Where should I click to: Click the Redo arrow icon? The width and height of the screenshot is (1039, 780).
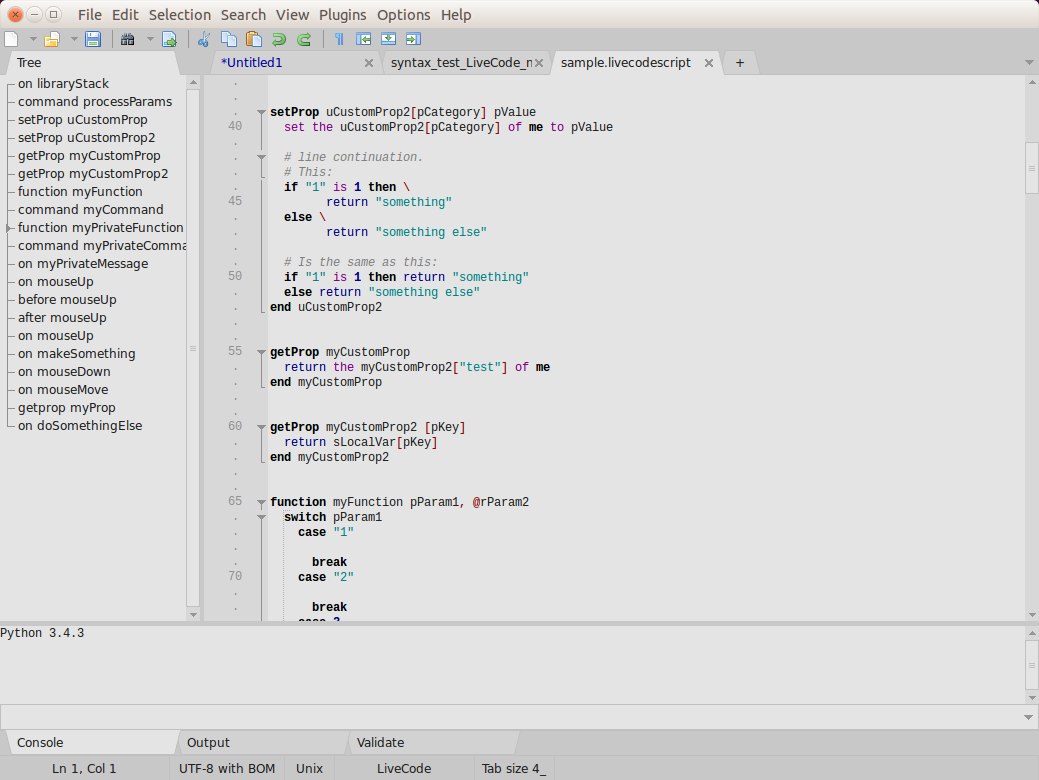(304, 39)
